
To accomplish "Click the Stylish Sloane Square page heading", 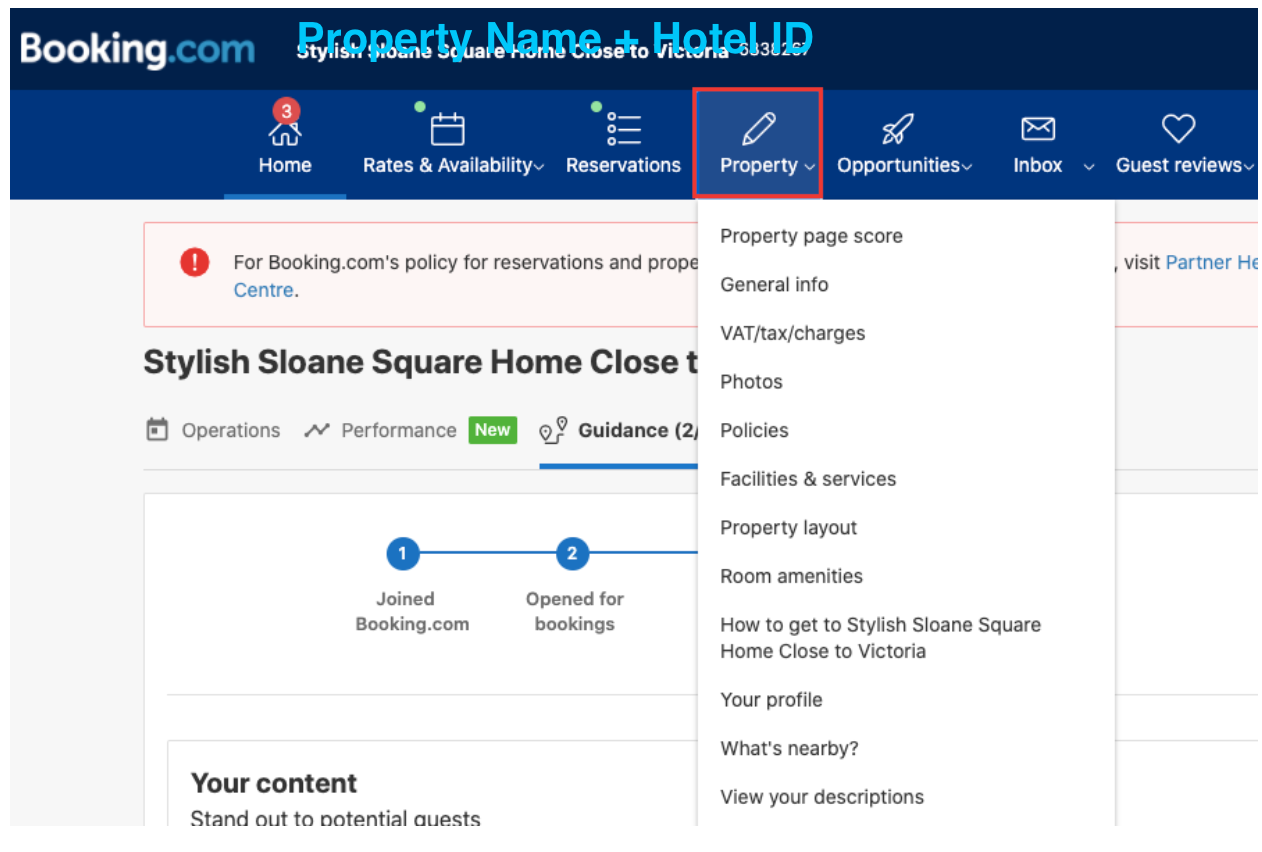I will point(420,362).
